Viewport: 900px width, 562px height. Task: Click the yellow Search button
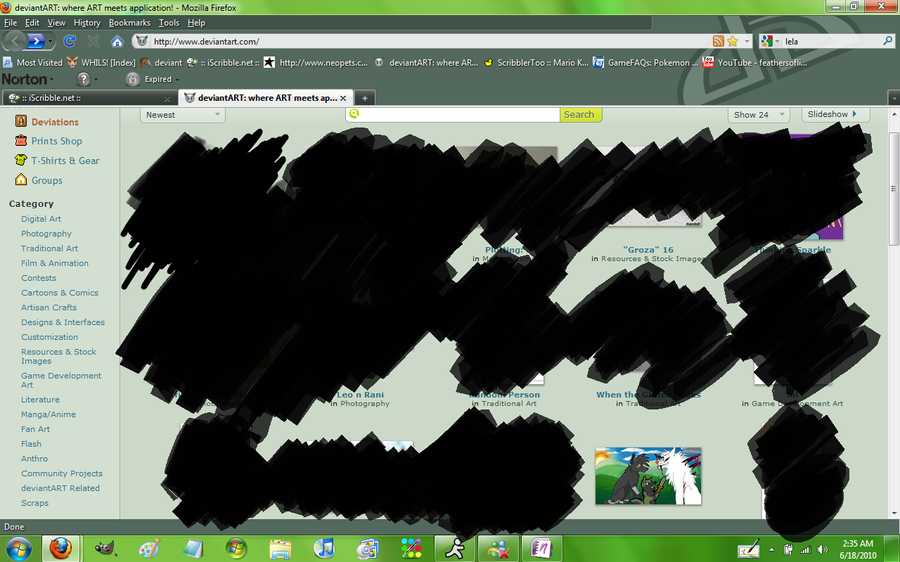[x=580, y=115]
